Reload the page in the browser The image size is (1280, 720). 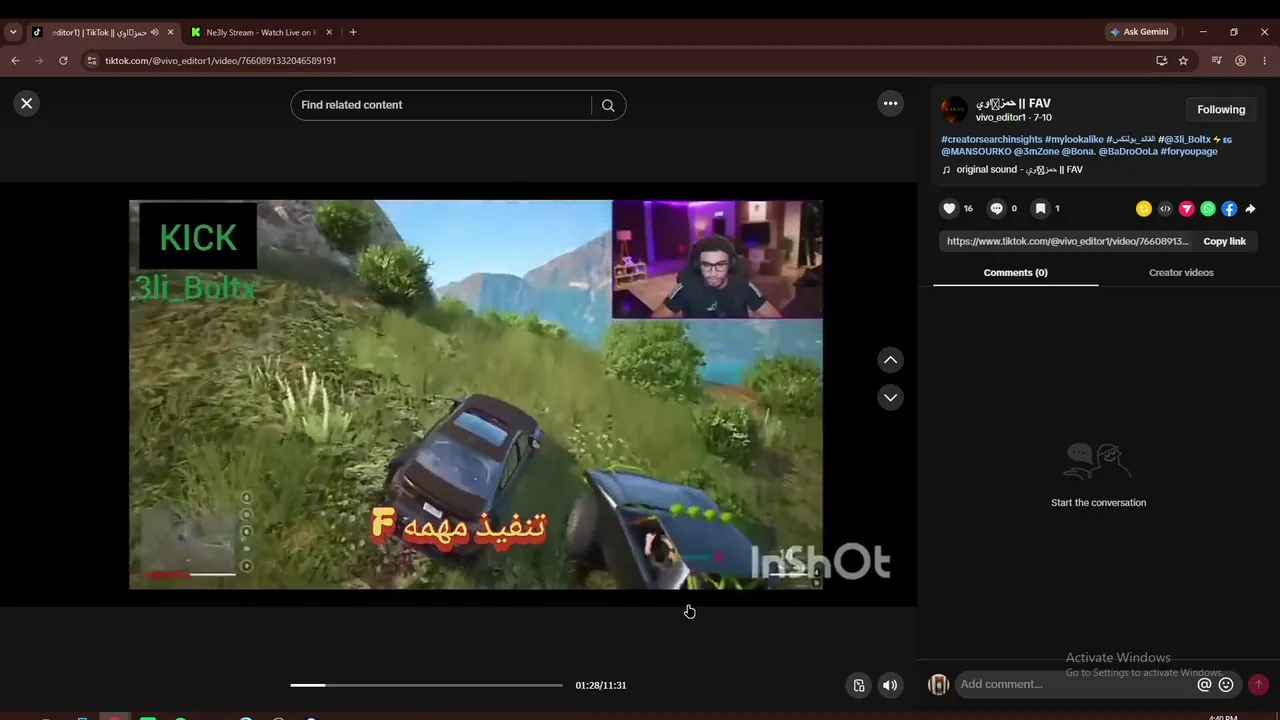63,61
